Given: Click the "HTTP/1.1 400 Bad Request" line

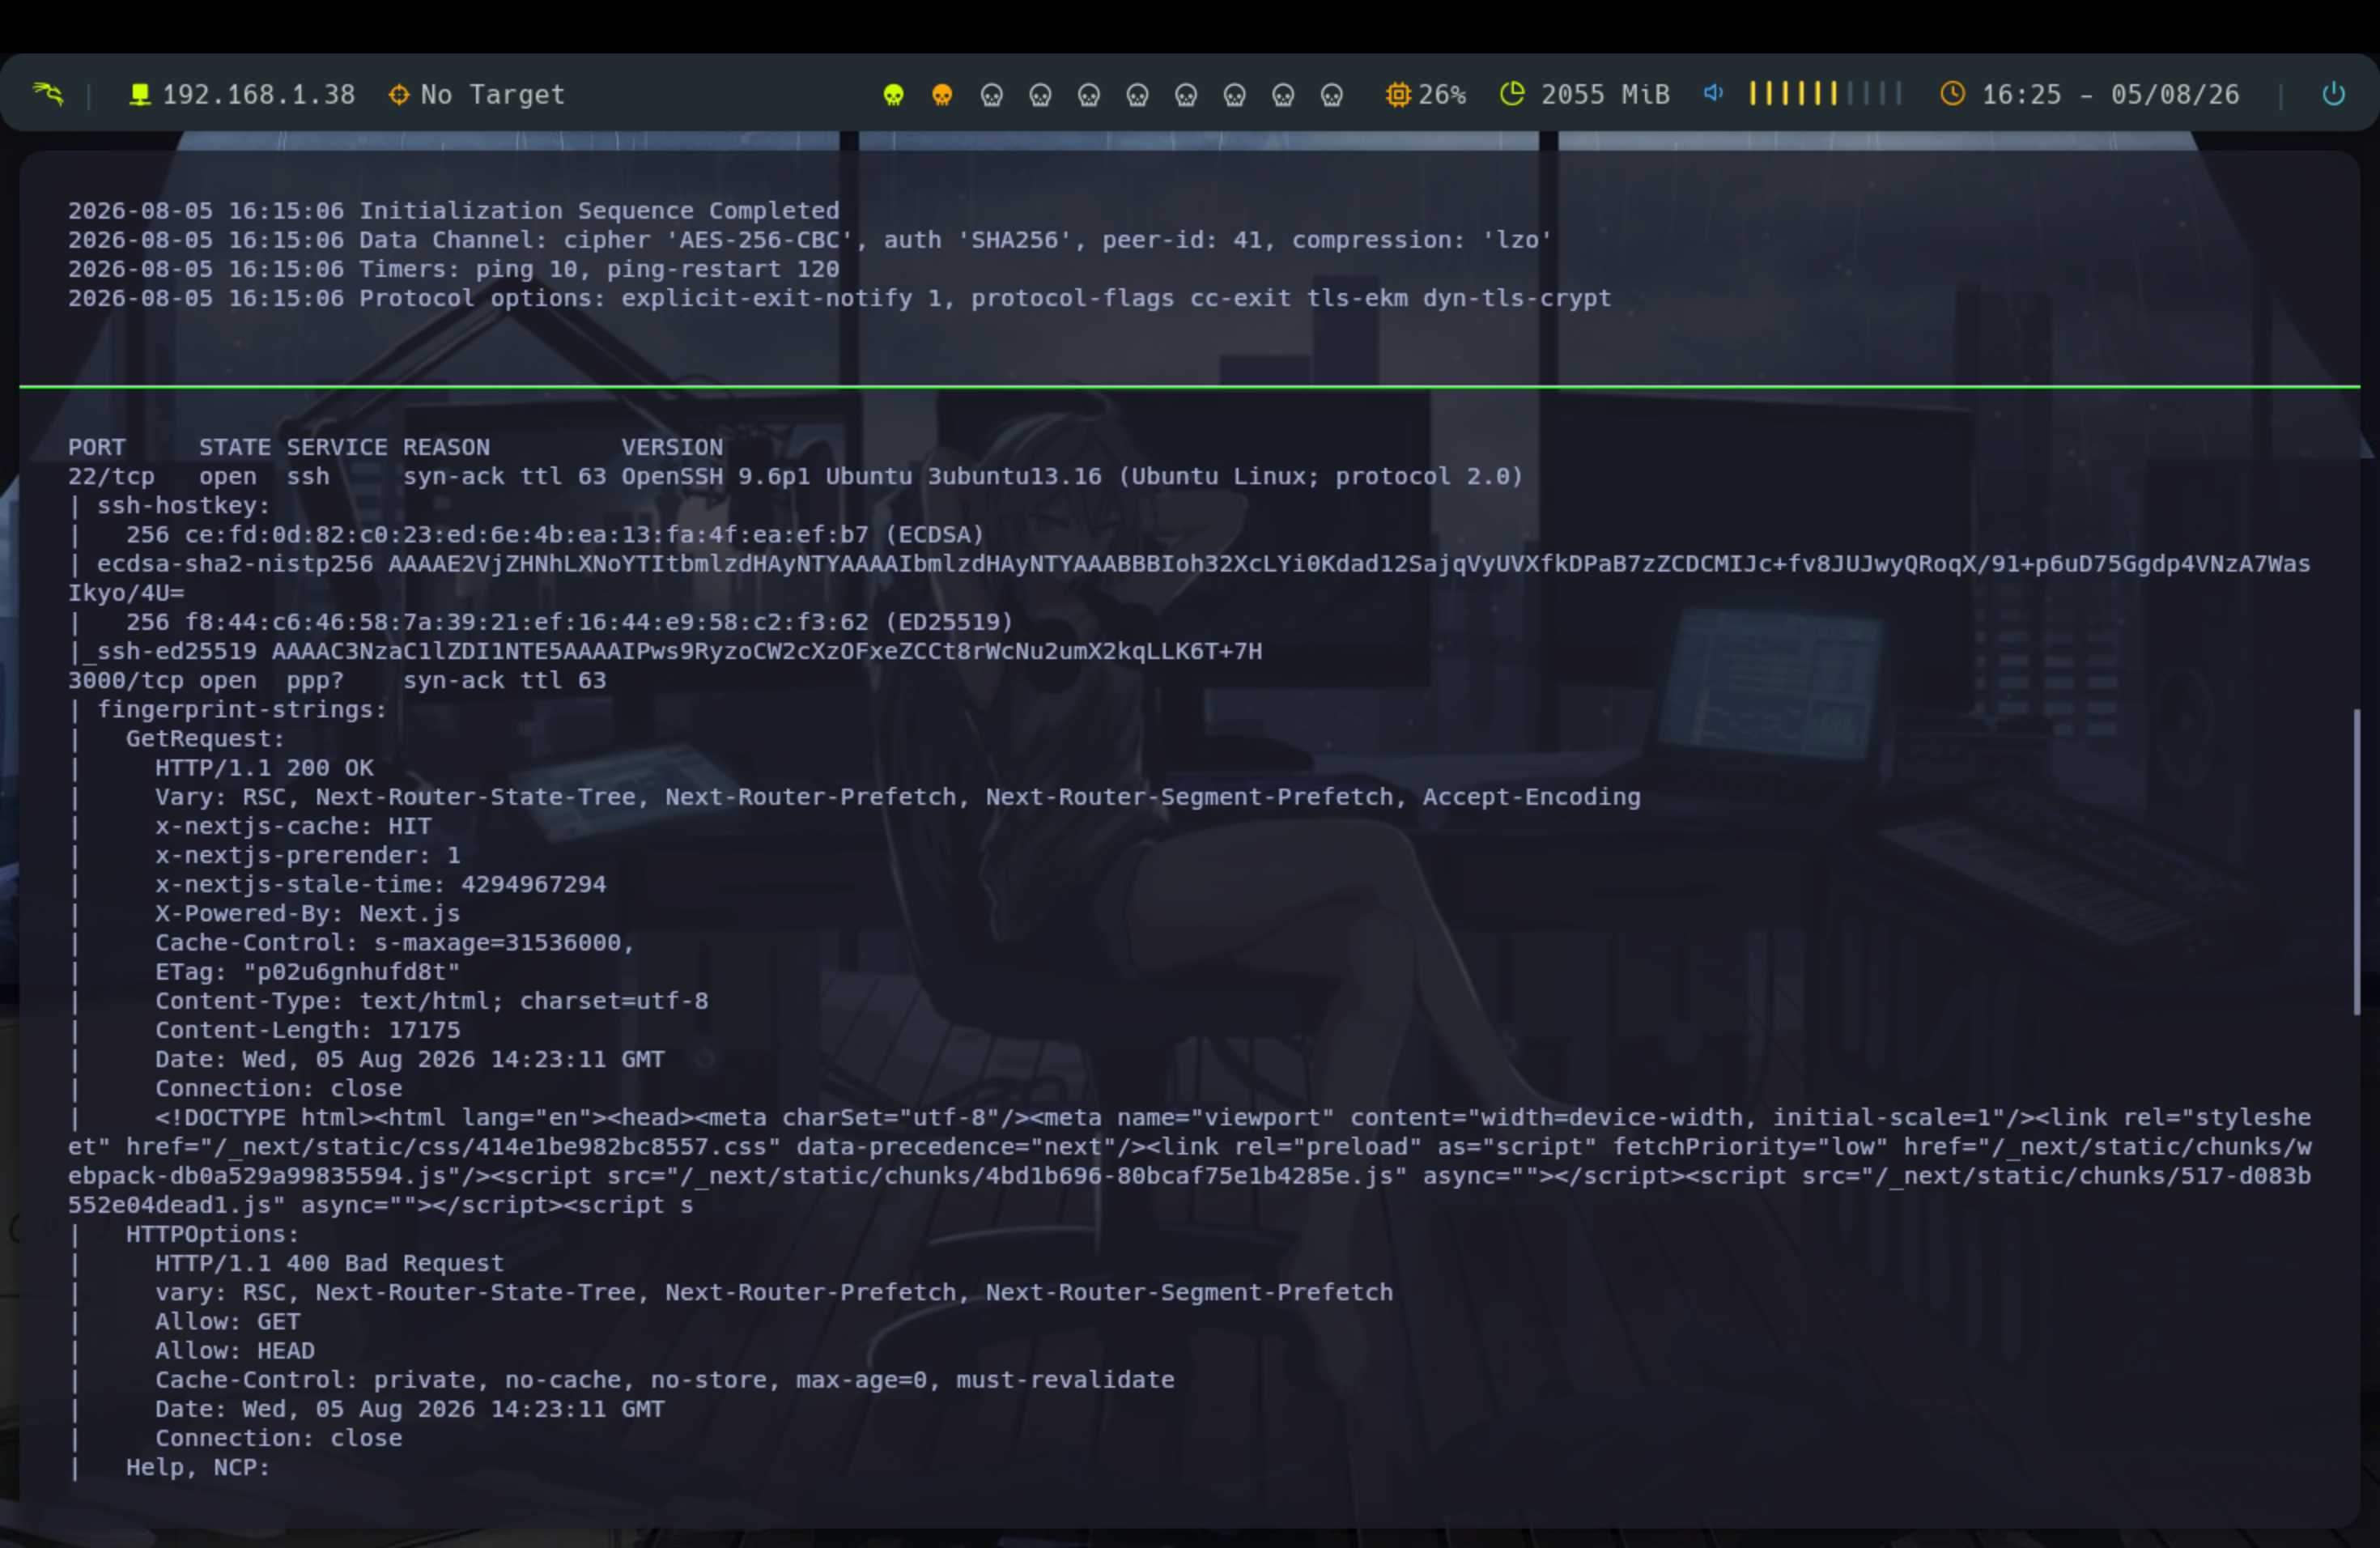Looking at the screenshot, I should point(329,1263).
